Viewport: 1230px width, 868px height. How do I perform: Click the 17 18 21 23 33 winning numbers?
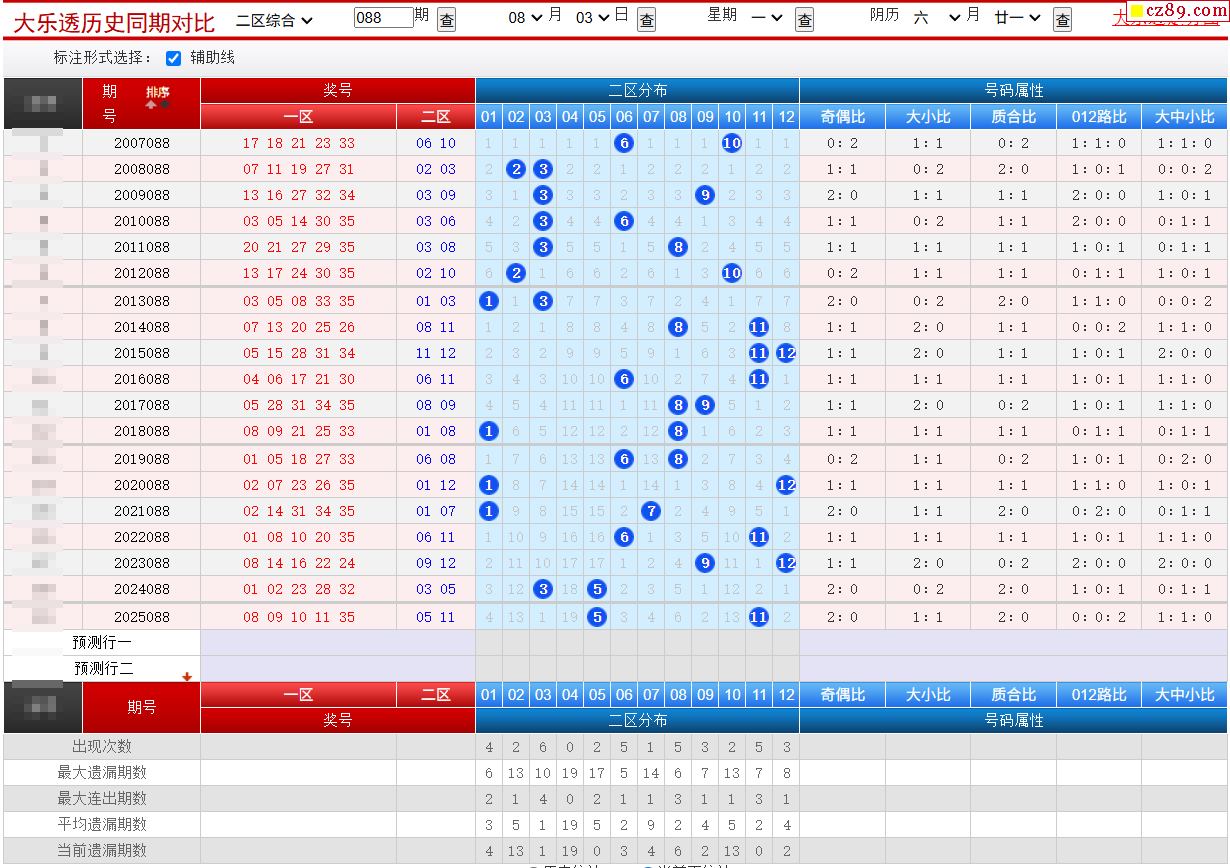click(x=298, y=143)
